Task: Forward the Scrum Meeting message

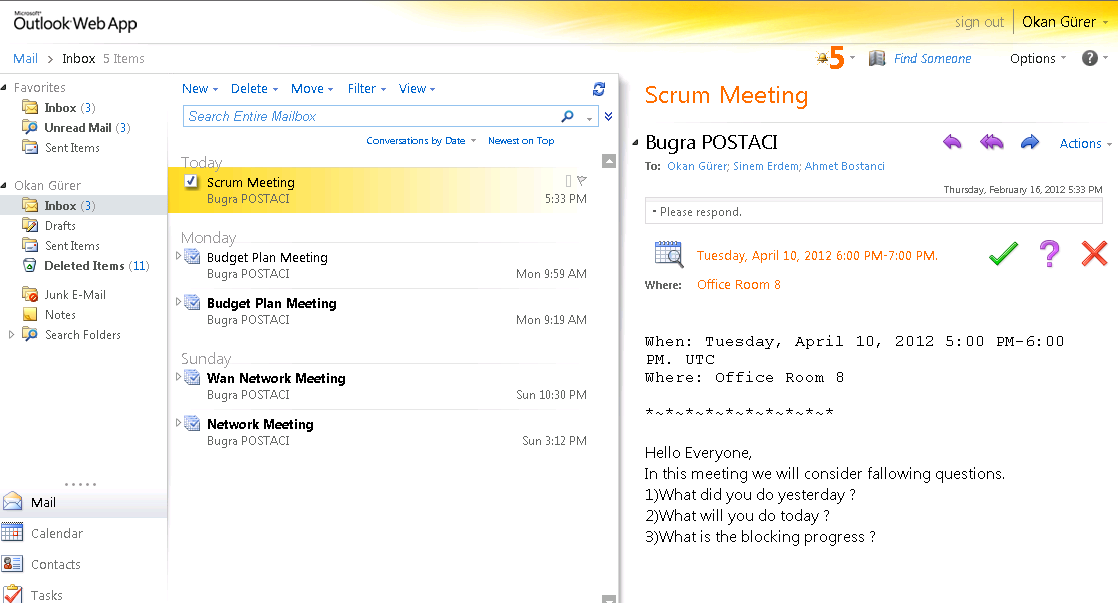Action: click(1030, 143)
